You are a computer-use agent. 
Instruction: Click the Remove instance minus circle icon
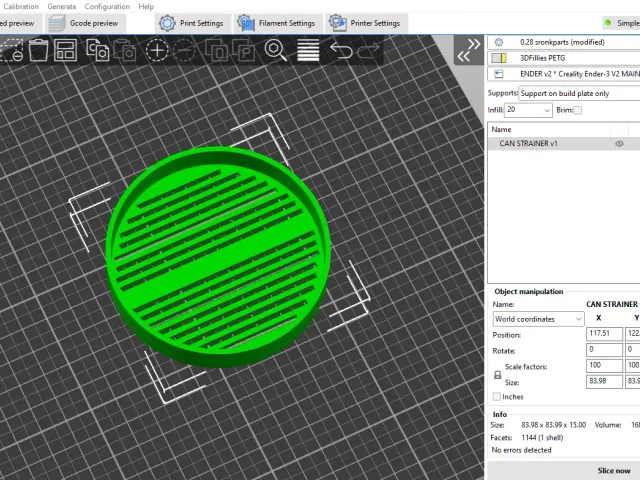[x=184, y=50]
